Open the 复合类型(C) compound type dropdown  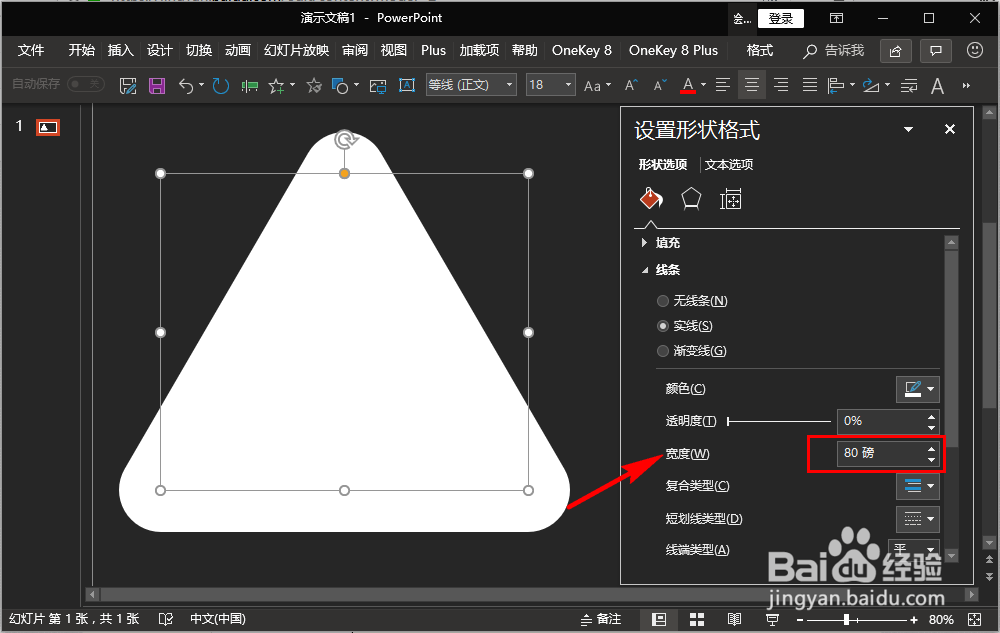(918, 486)
